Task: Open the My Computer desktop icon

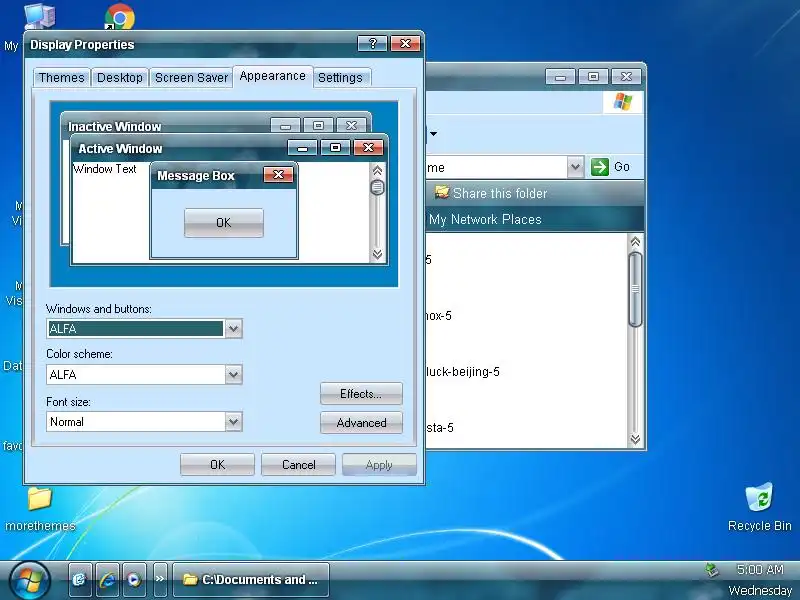Action: point(39,16)
